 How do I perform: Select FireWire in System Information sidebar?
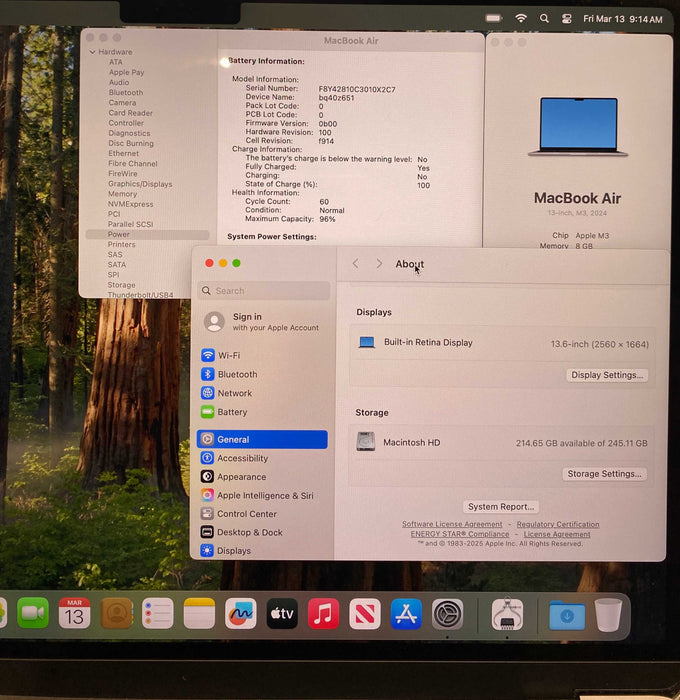(x=123, y=174)
